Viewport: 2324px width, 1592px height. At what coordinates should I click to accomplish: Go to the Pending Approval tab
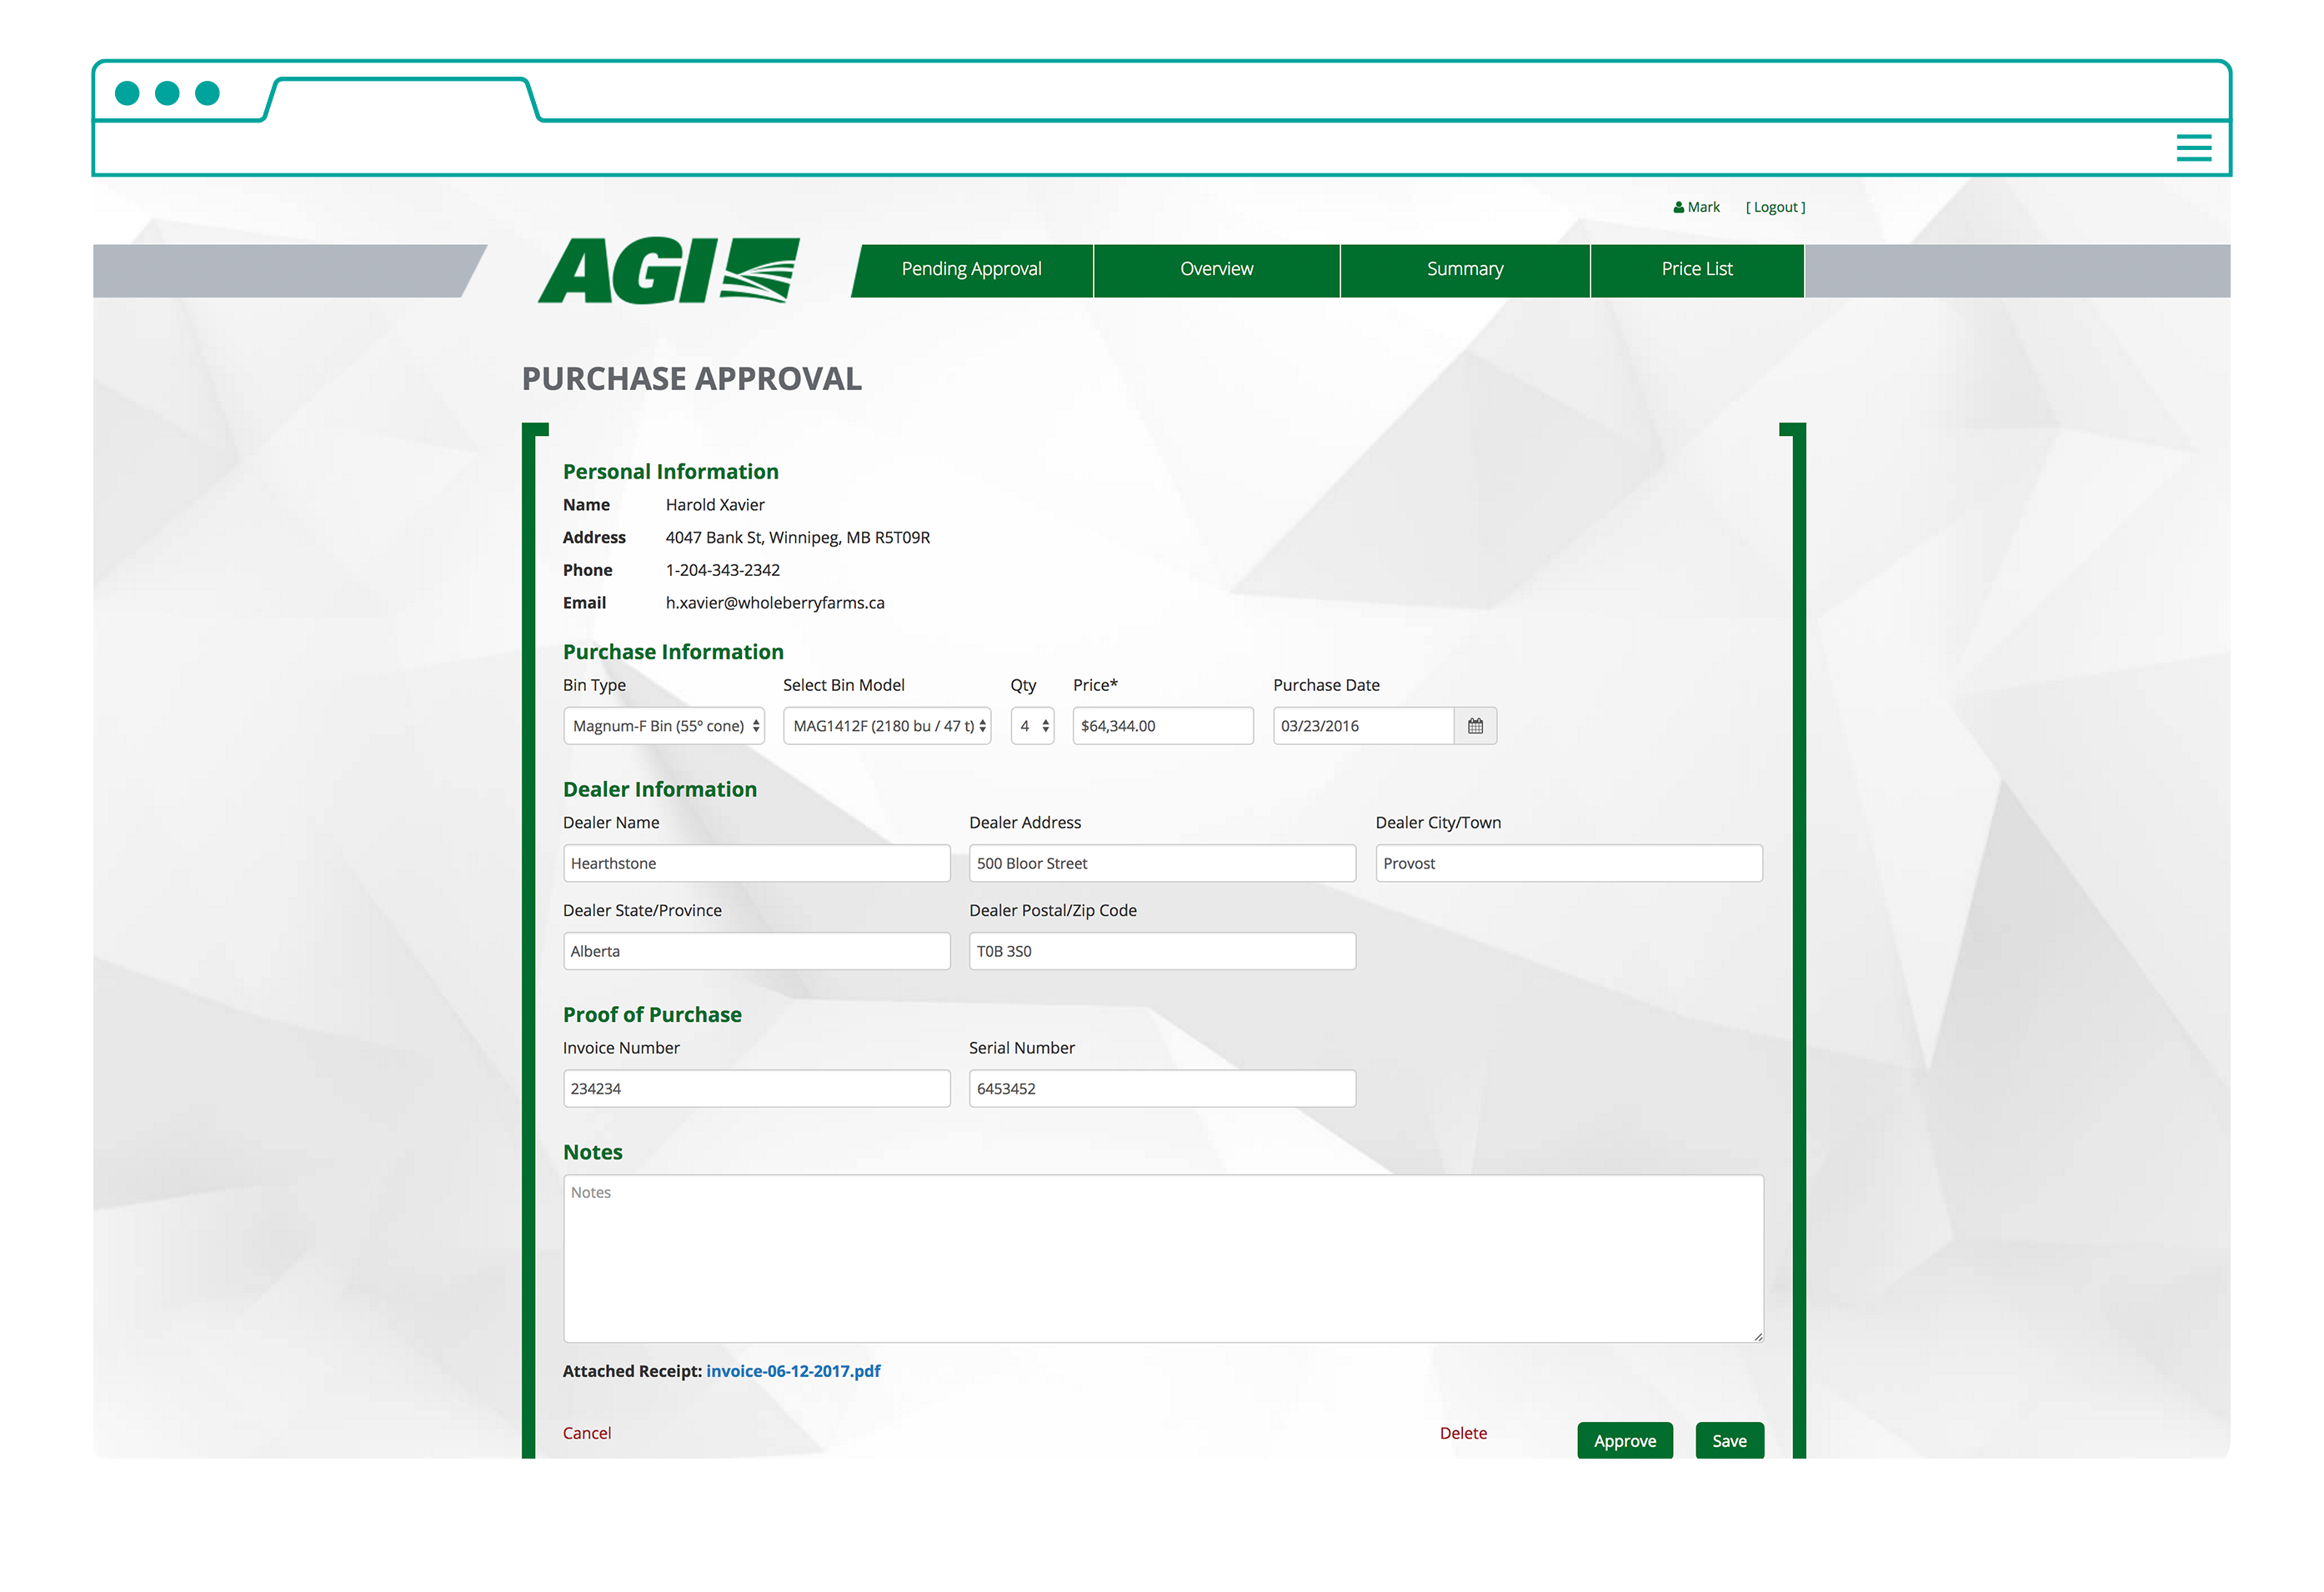[x=971, y=270]
